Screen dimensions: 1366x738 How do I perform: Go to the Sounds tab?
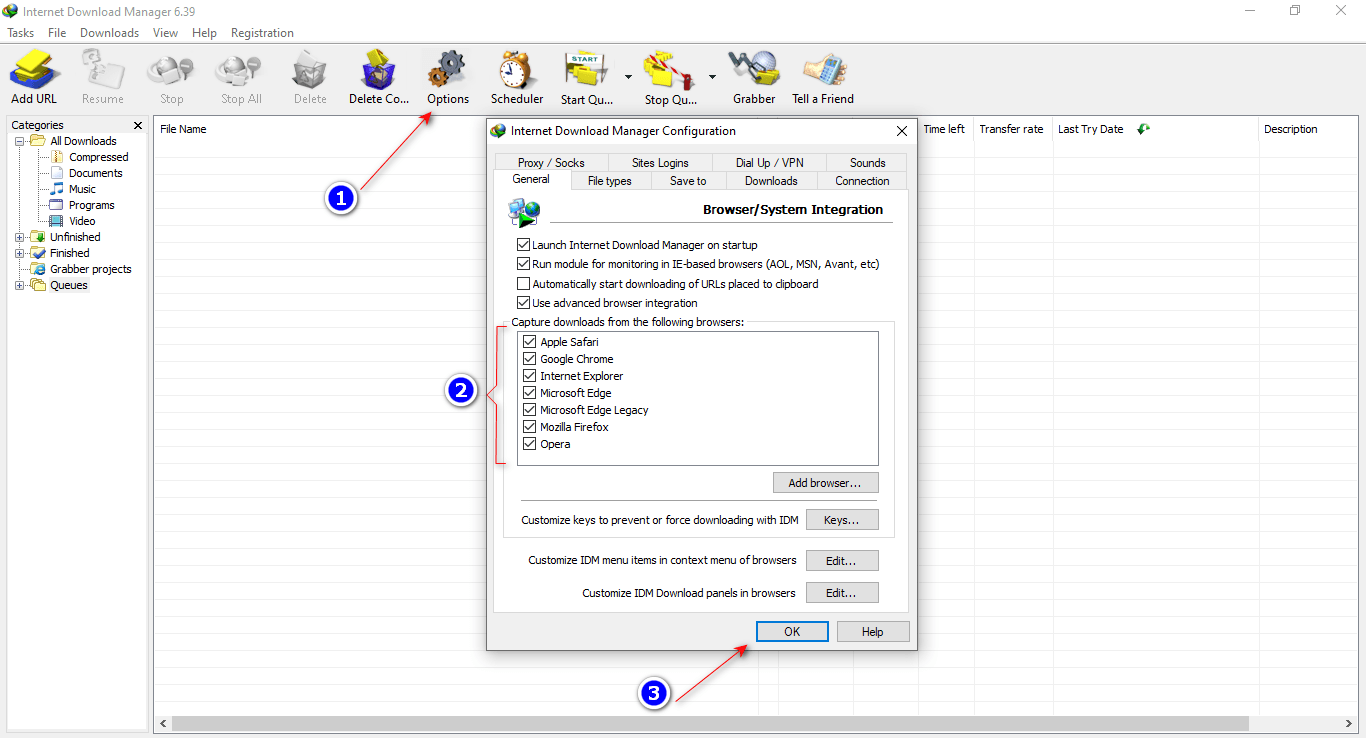(x=867, y=162)
